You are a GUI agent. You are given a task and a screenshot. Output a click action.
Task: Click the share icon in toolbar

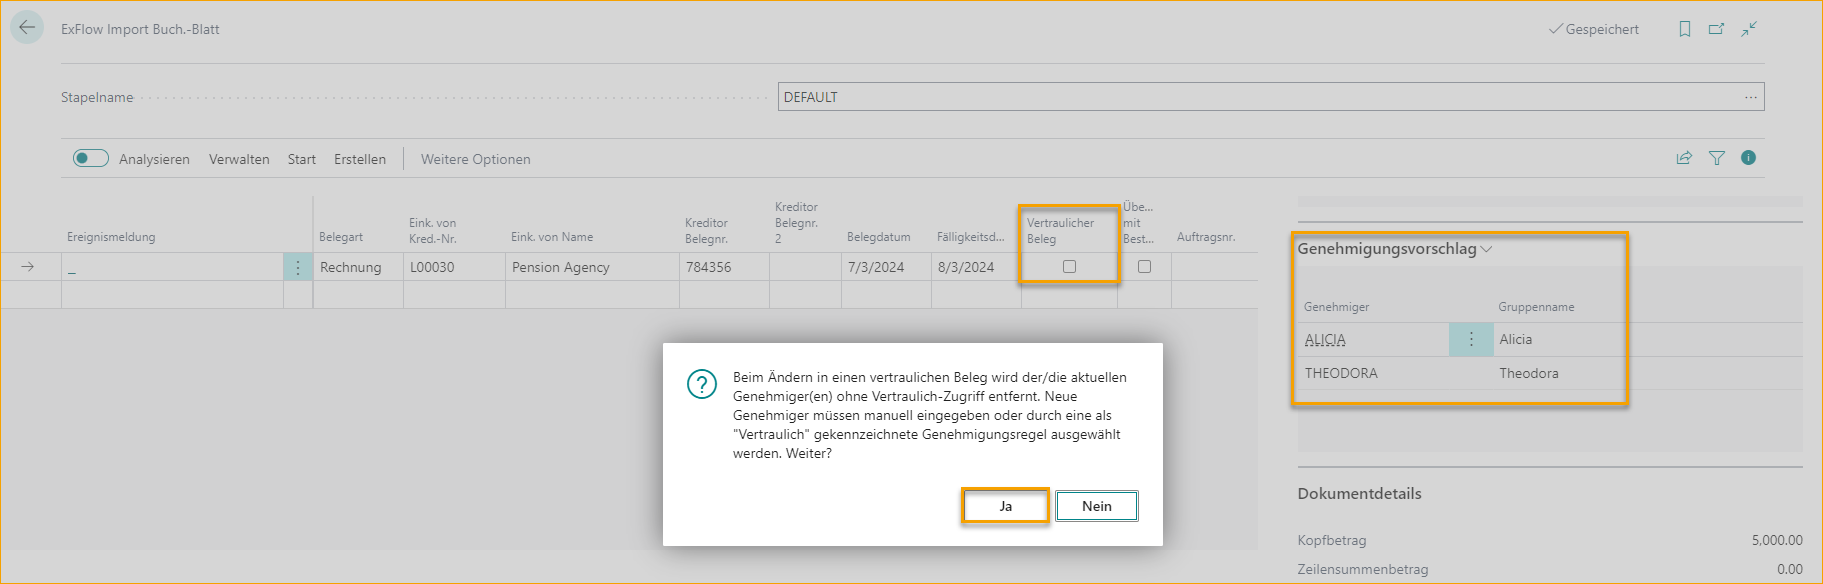pyautogui.click(x=1684, y=158)
